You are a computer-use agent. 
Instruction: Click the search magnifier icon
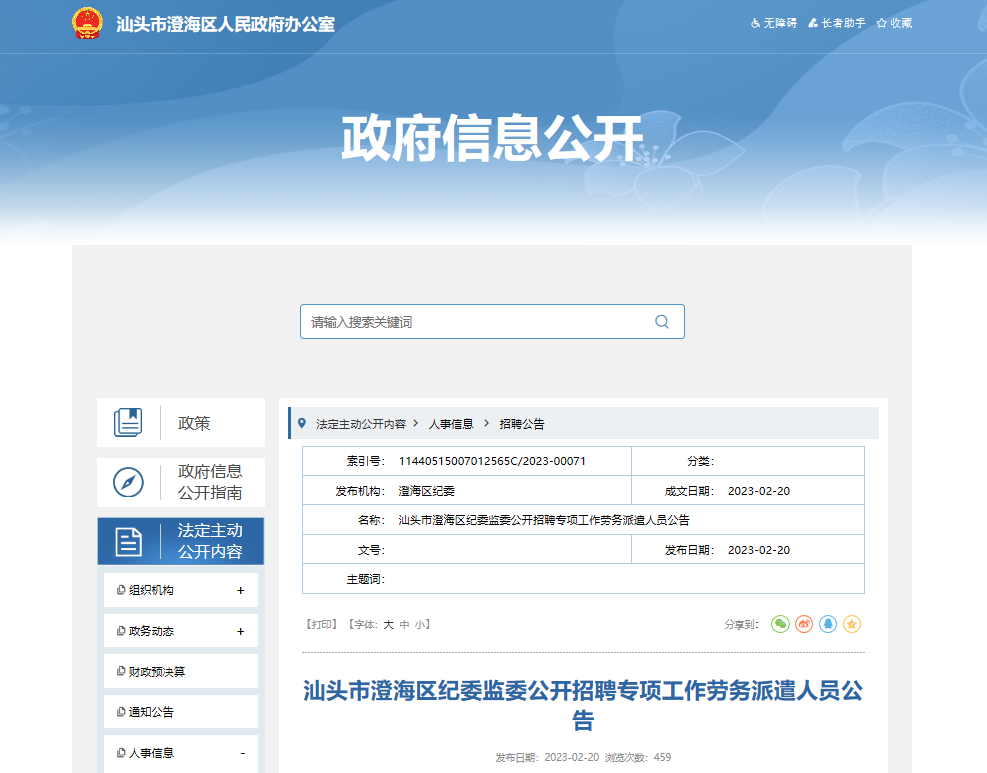661,322
